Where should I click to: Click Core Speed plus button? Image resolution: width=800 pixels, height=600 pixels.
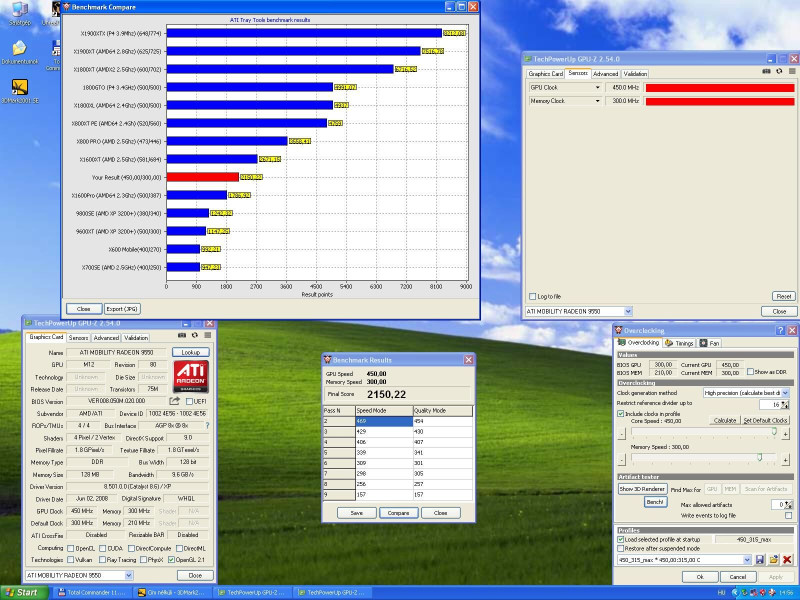coord(786,434)
